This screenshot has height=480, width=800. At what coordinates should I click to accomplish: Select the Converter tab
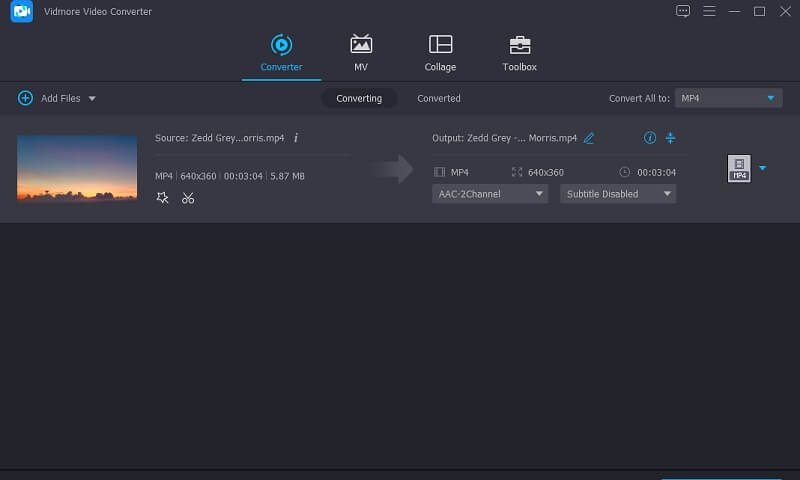tap(281, 53)
